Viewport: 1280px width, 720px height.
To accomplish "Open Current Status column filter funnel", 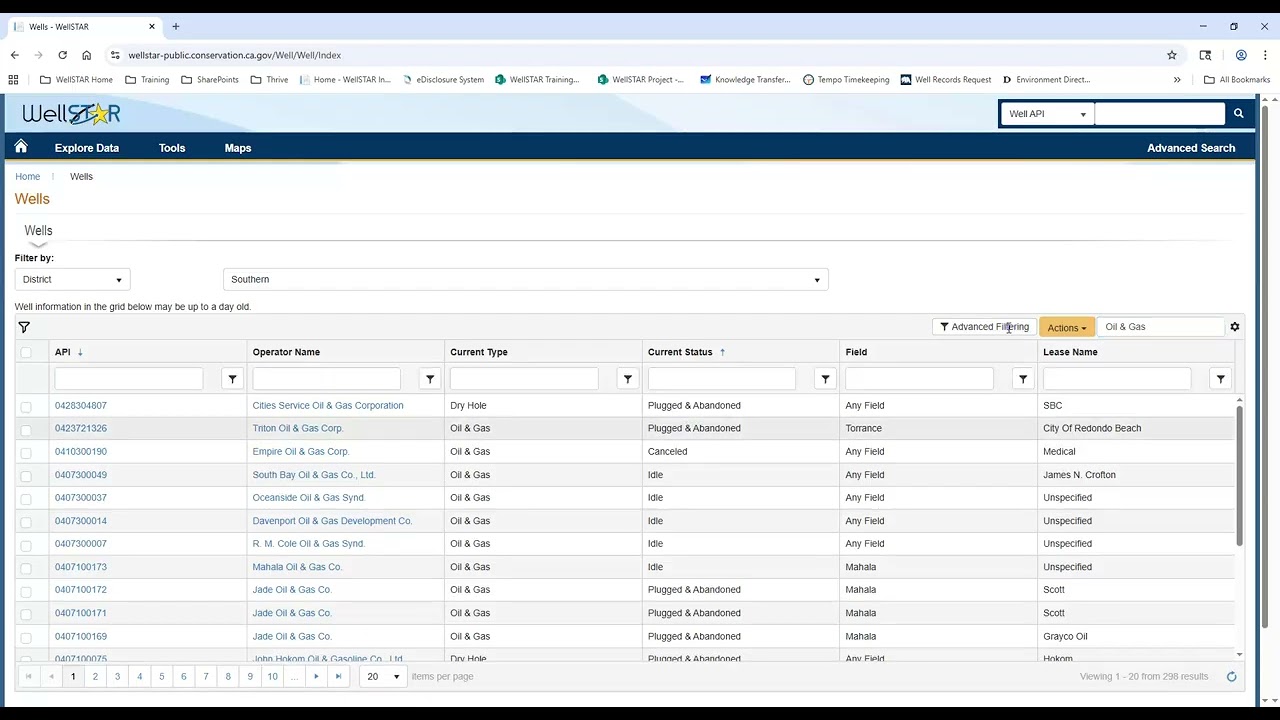I will click(x=825, y=379).
